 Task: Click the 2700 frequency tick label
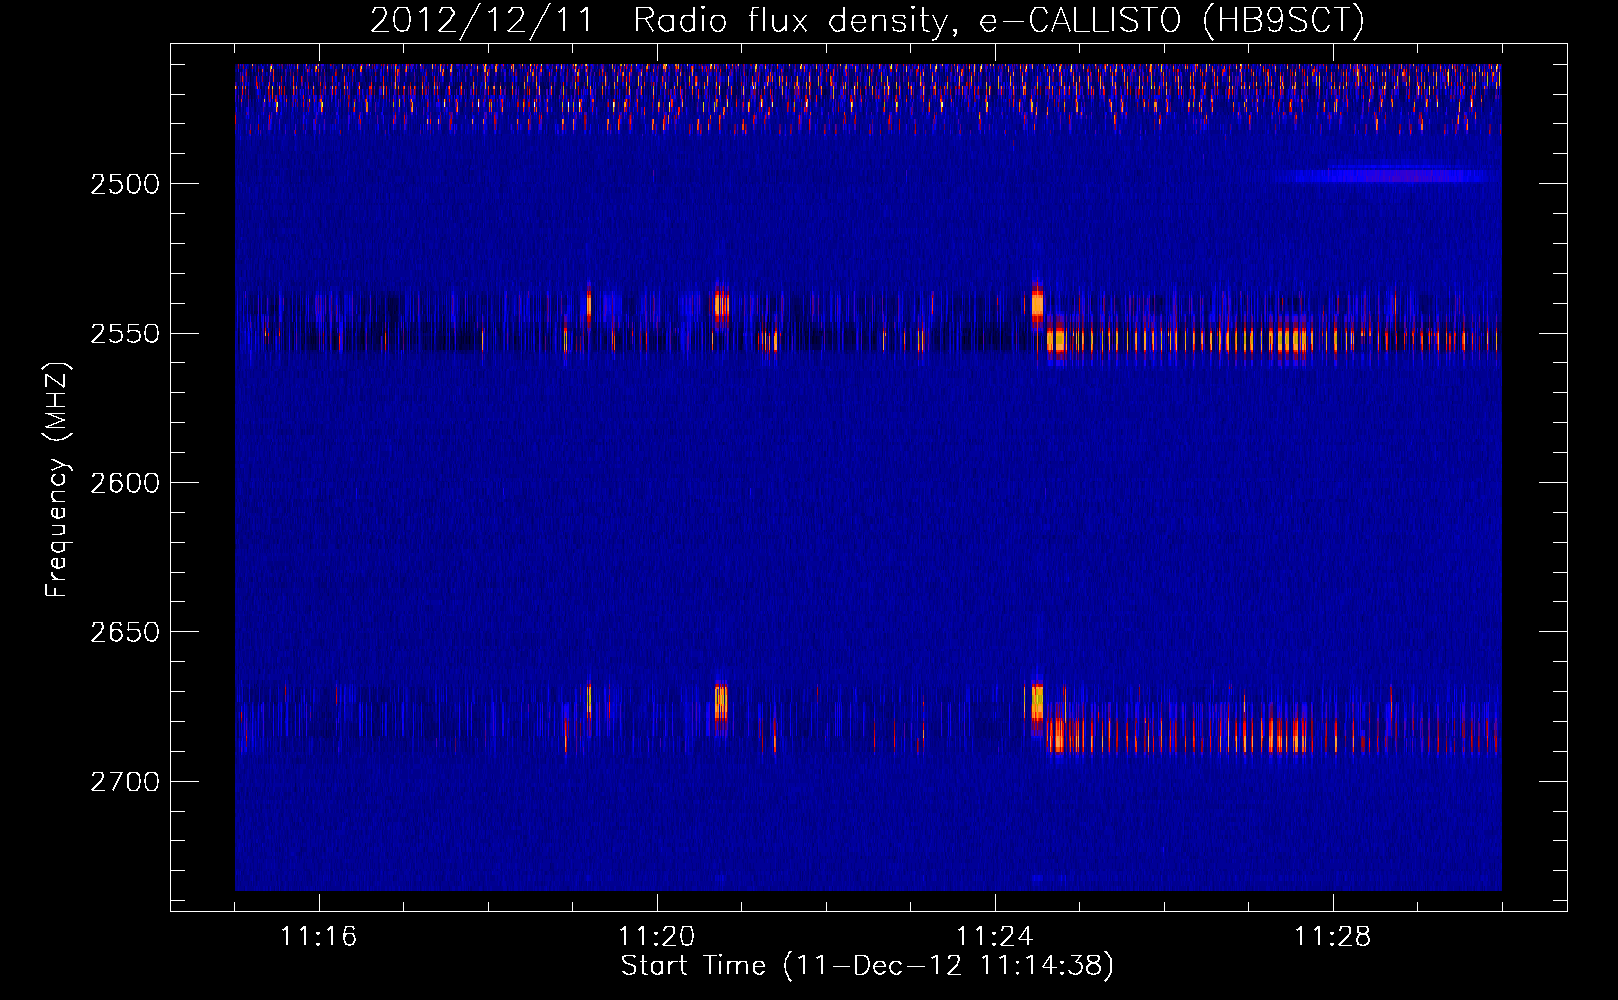tap(125, 782)
